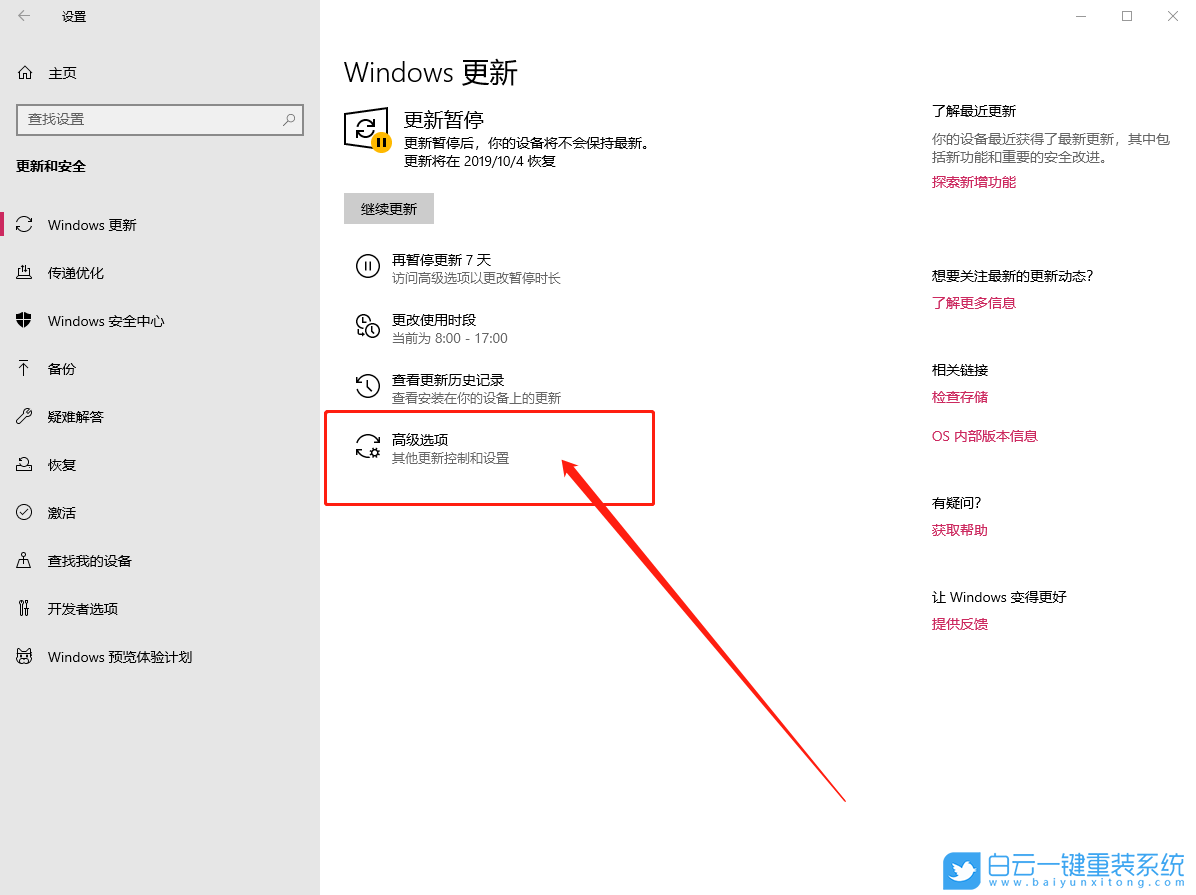The width and height of the screenshot is (1196, 895).
Task: Click 继续更新 to resume updates
Action: 388,208
